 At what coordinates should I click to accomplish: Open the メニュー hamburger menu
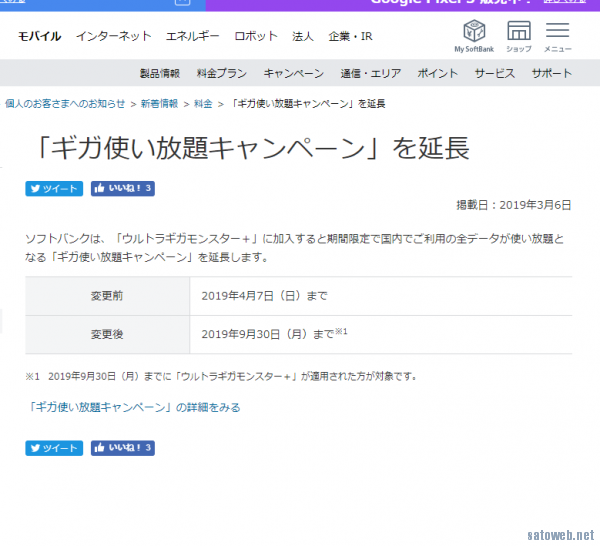558,34
